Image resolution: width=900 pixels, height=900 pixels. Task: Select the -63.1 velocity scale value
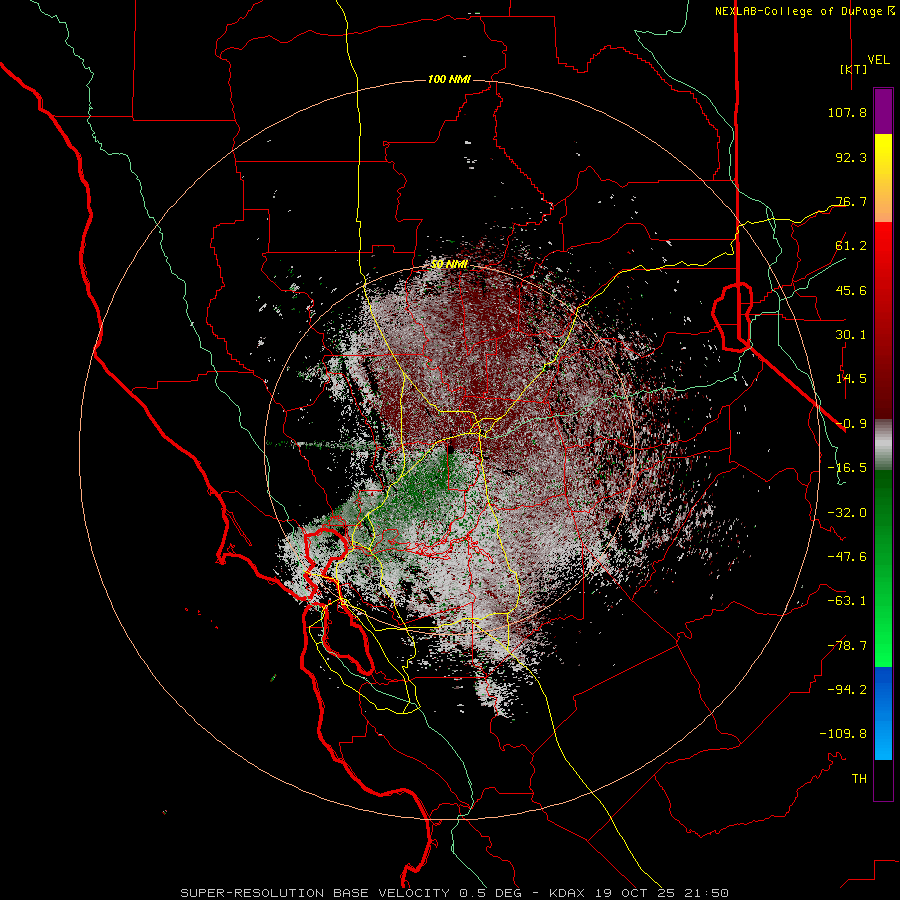[847, 601]
